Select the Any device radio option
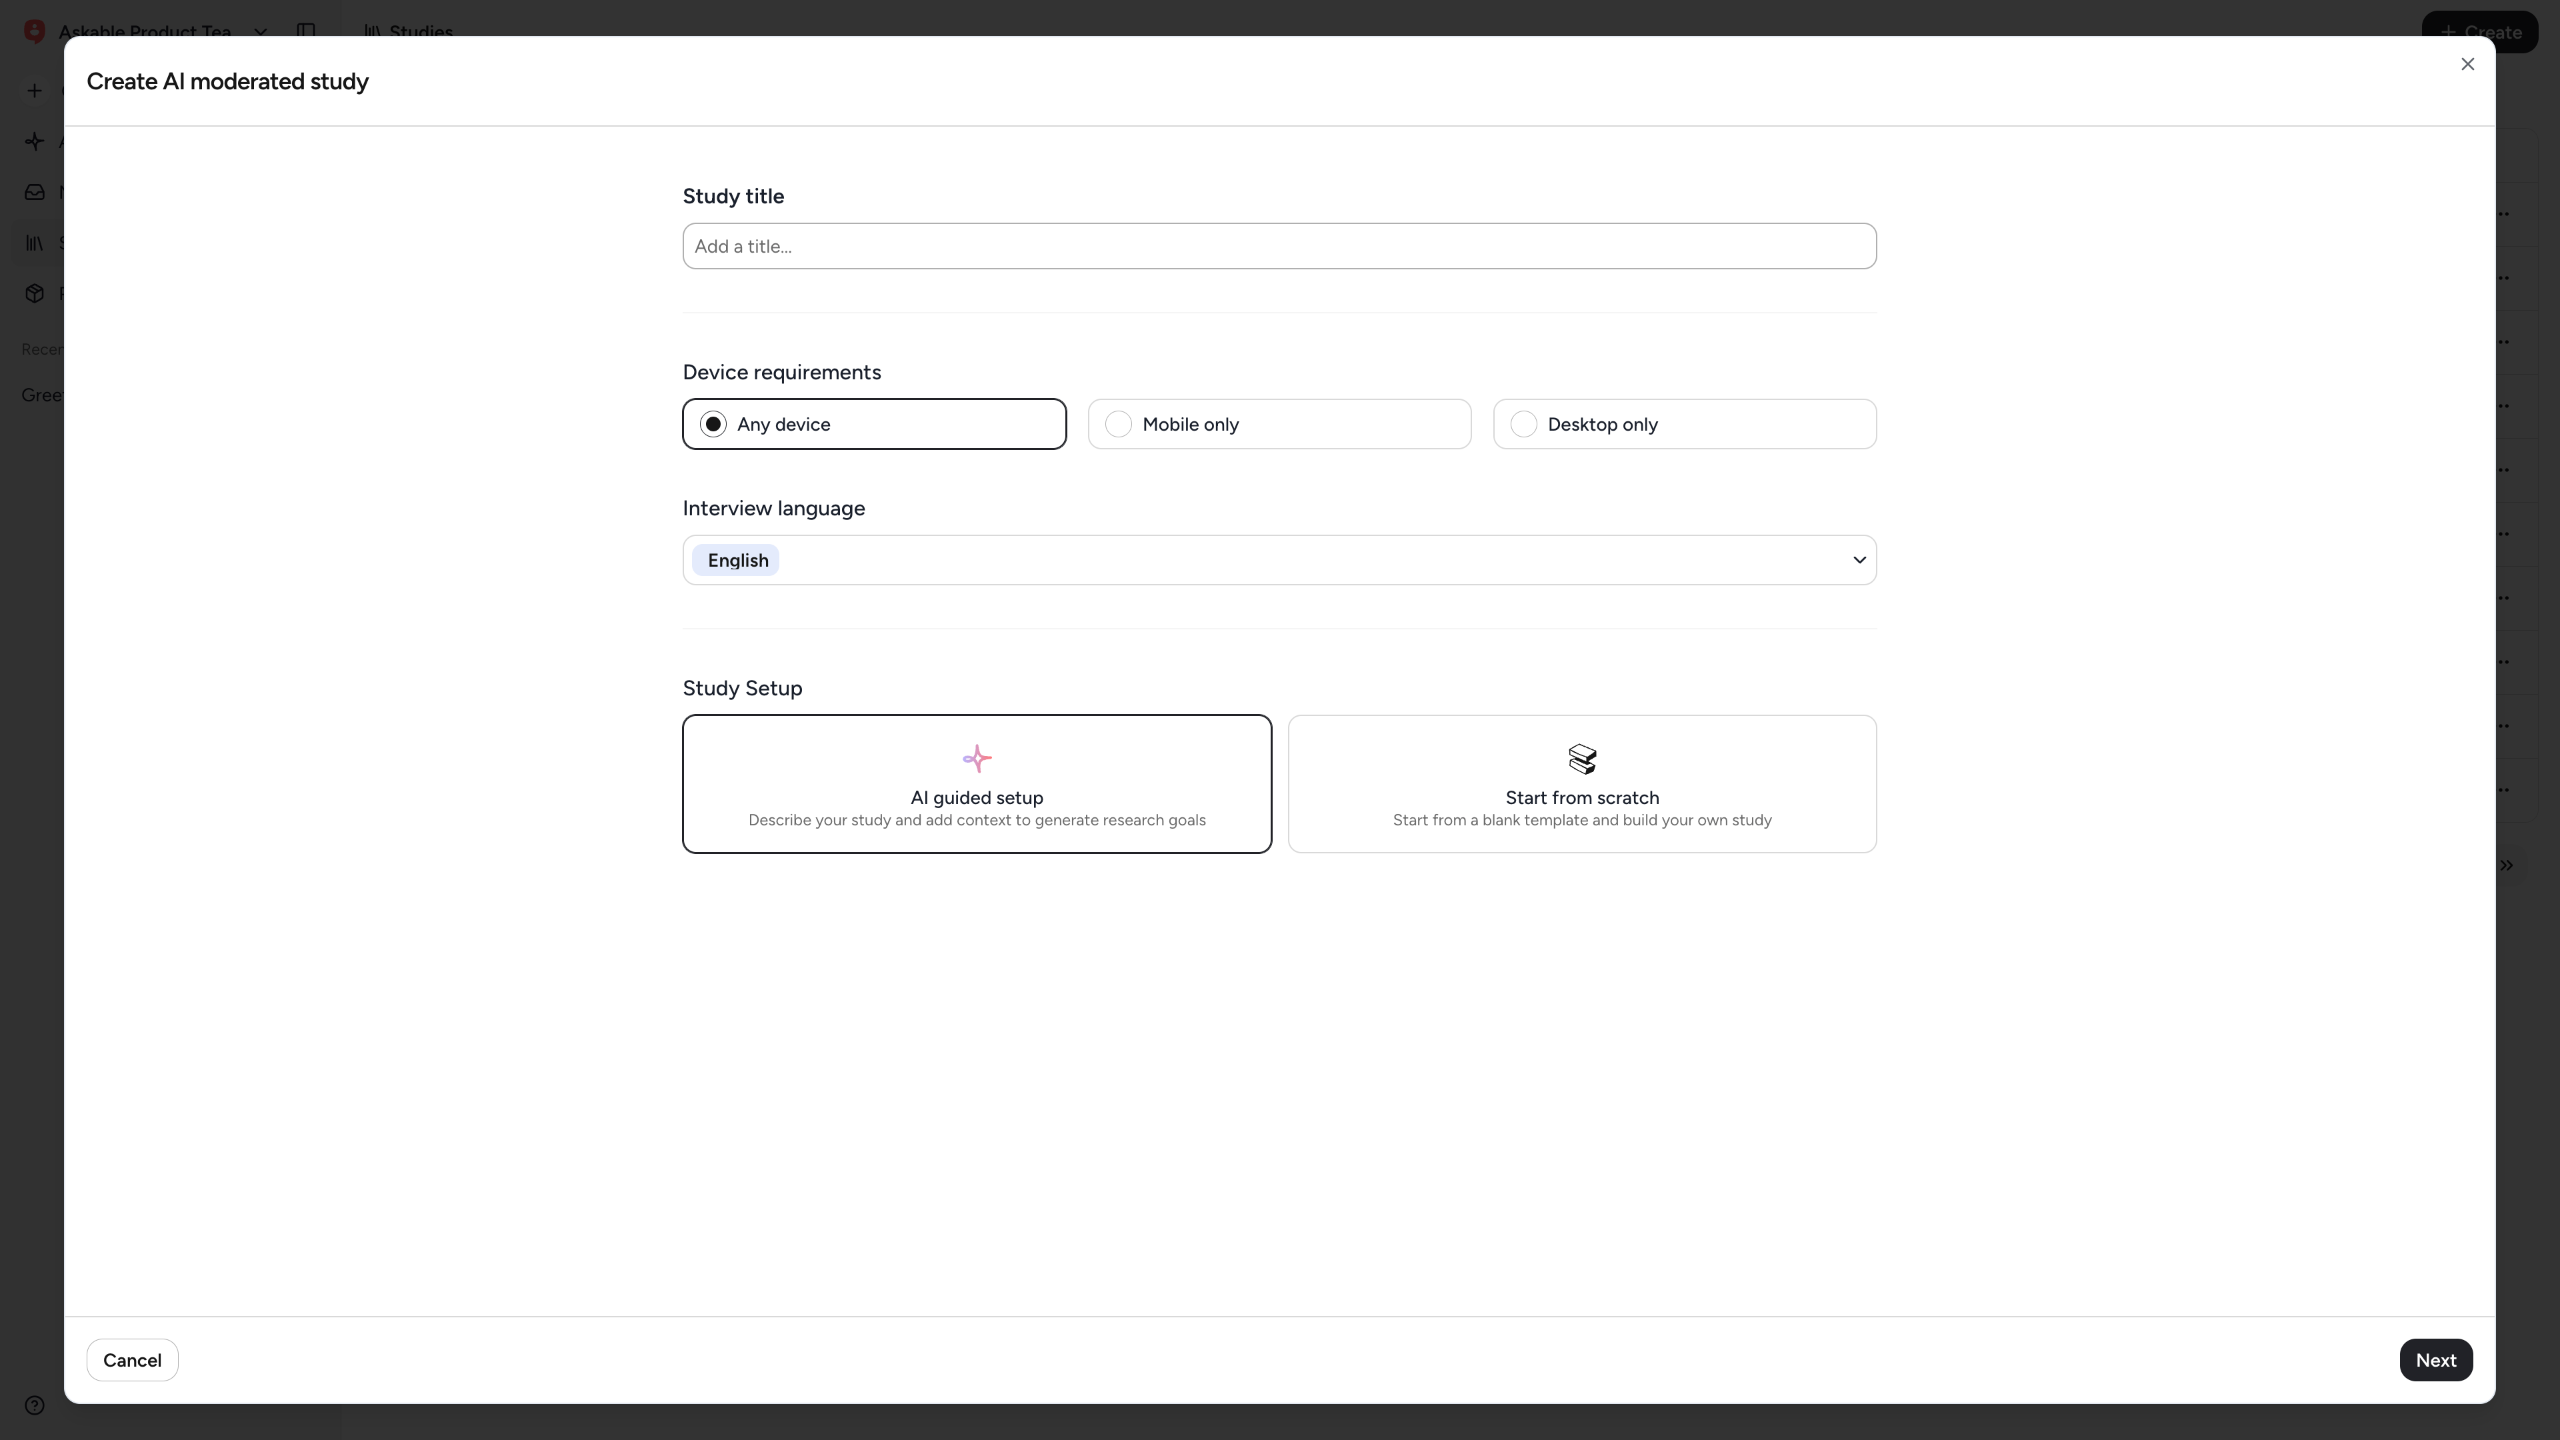Image resolution: width=2560 pixels, height=1440 pixels. (713, 424)
